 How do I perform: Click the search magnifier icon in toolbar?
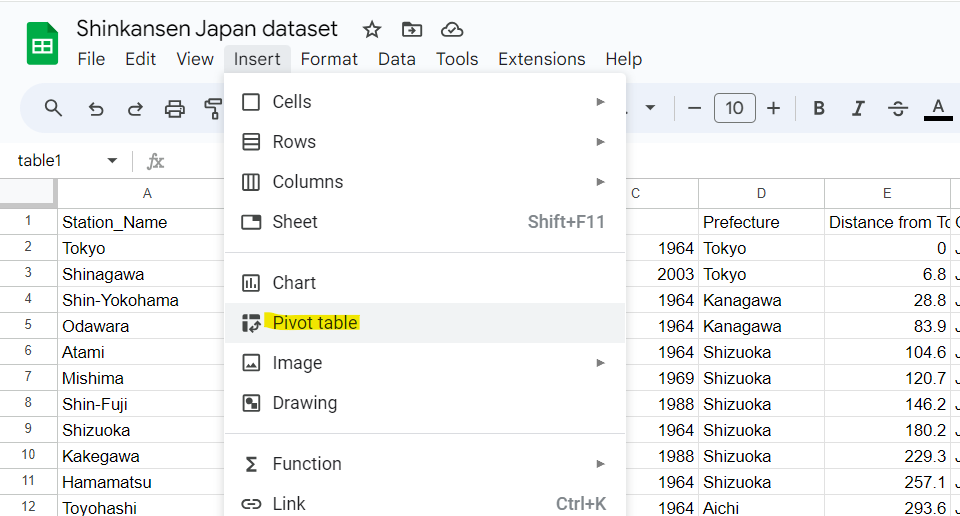coord(54,108)
